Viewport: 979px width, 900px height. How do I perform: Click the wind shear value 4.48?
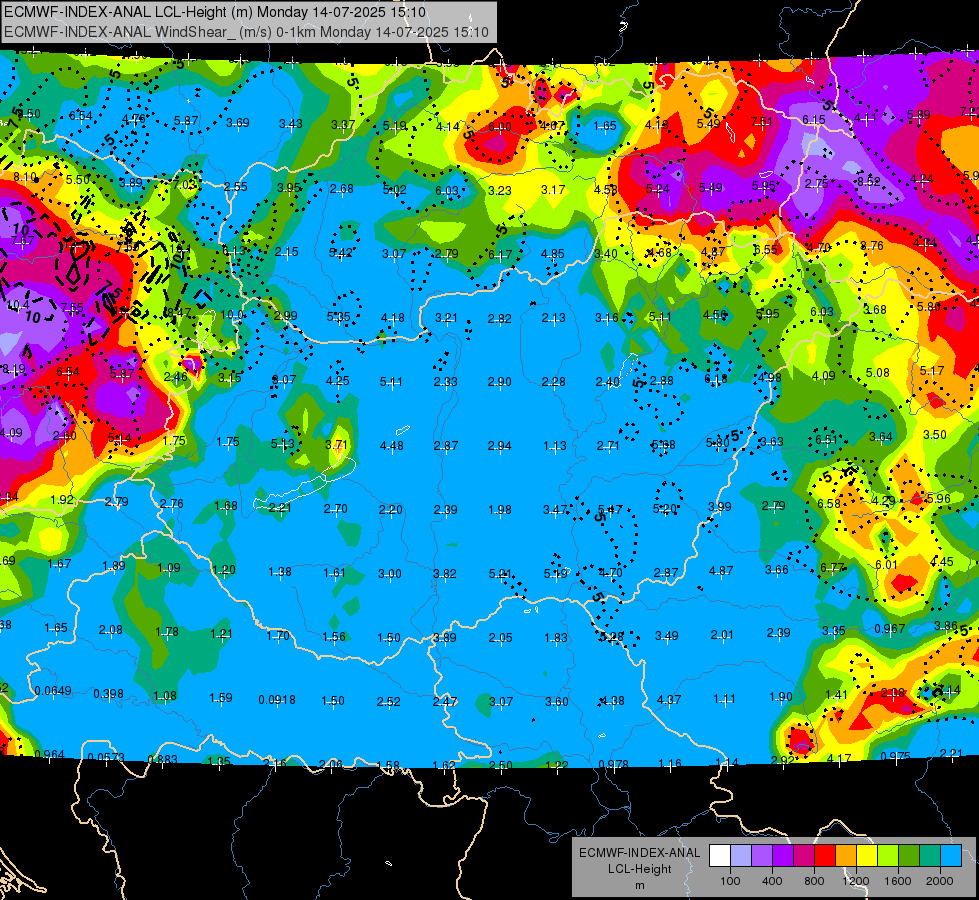[x=391, y=446]
